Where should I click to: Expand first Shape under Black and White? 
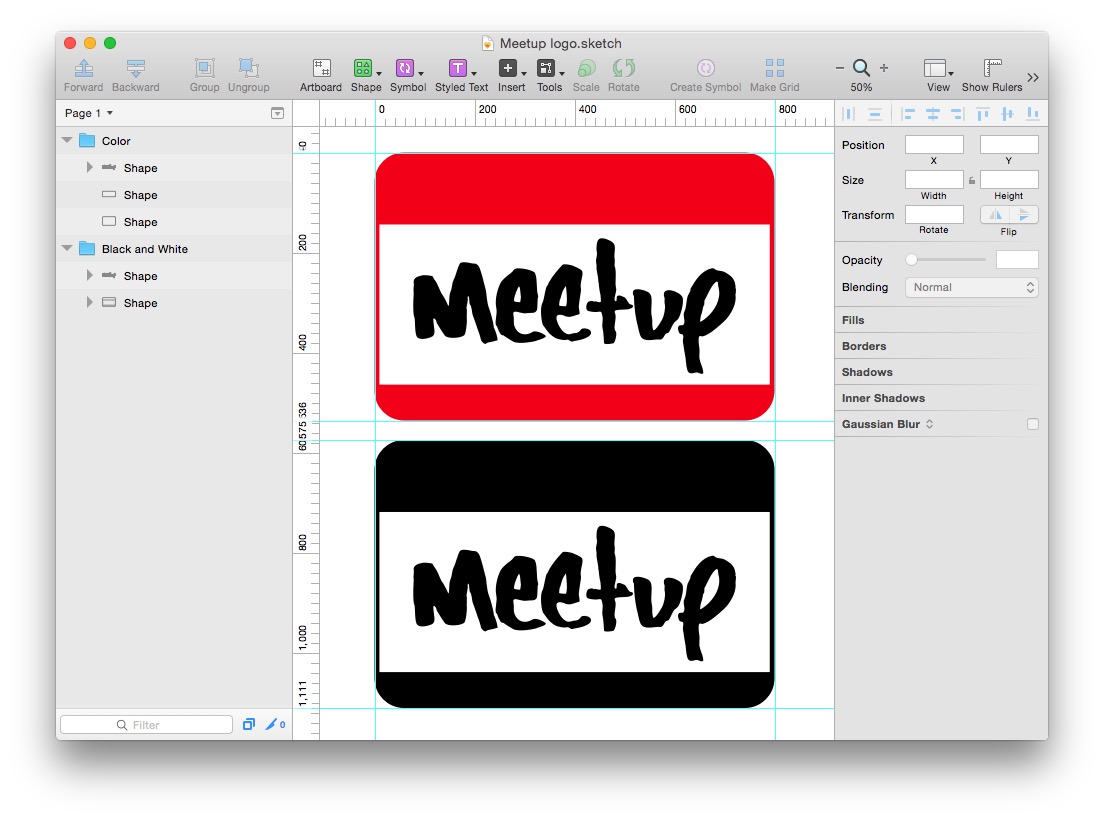point(89,275)
